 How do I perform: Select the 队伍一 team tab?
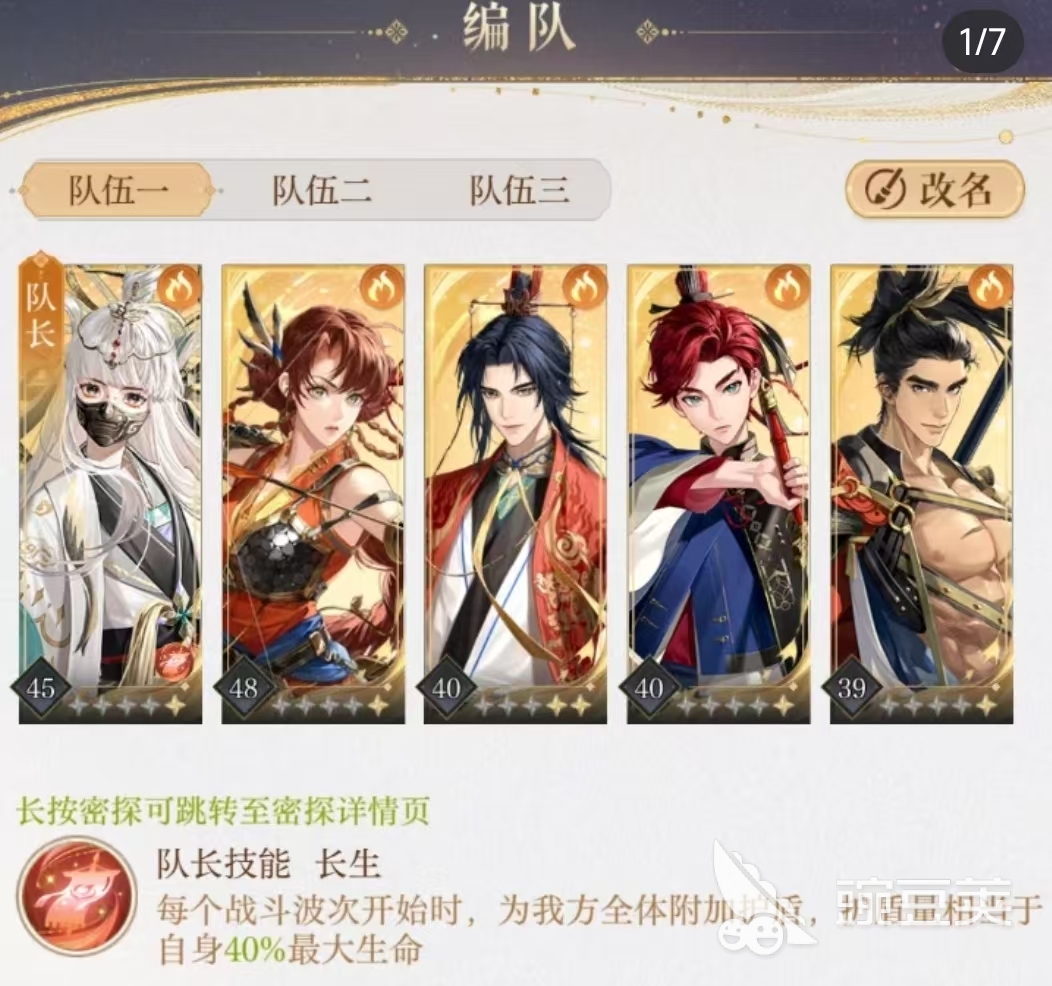[118, 190]
